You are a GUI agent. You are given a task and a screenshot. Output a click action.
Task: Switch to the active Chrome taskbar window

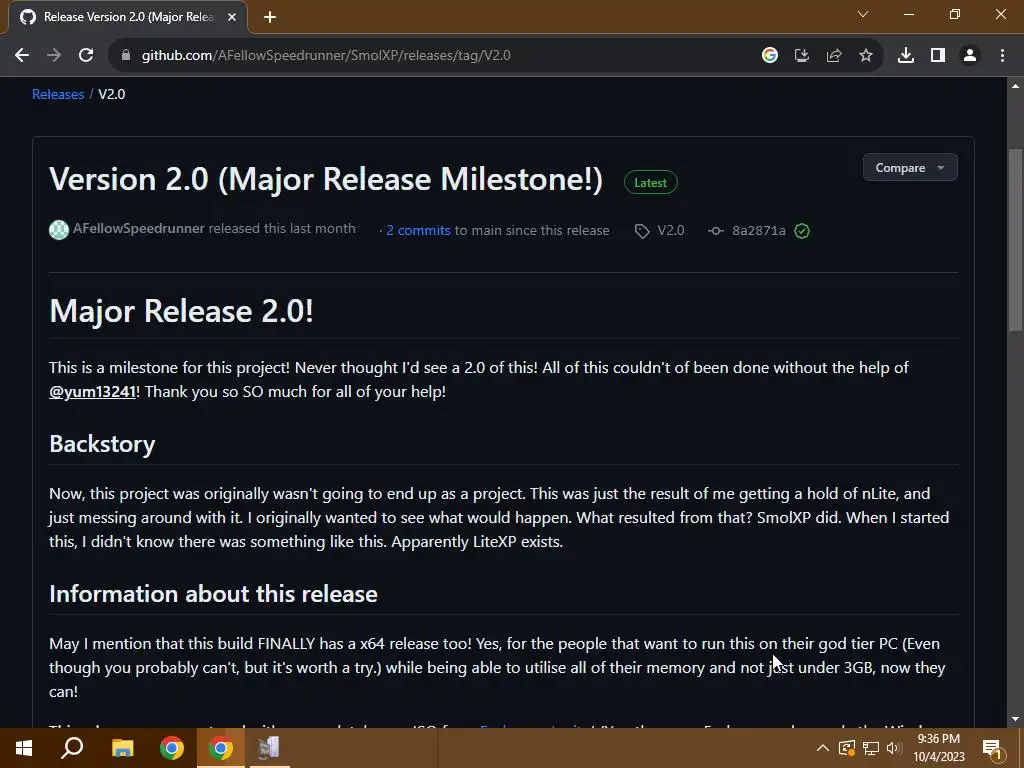point(221,748)
